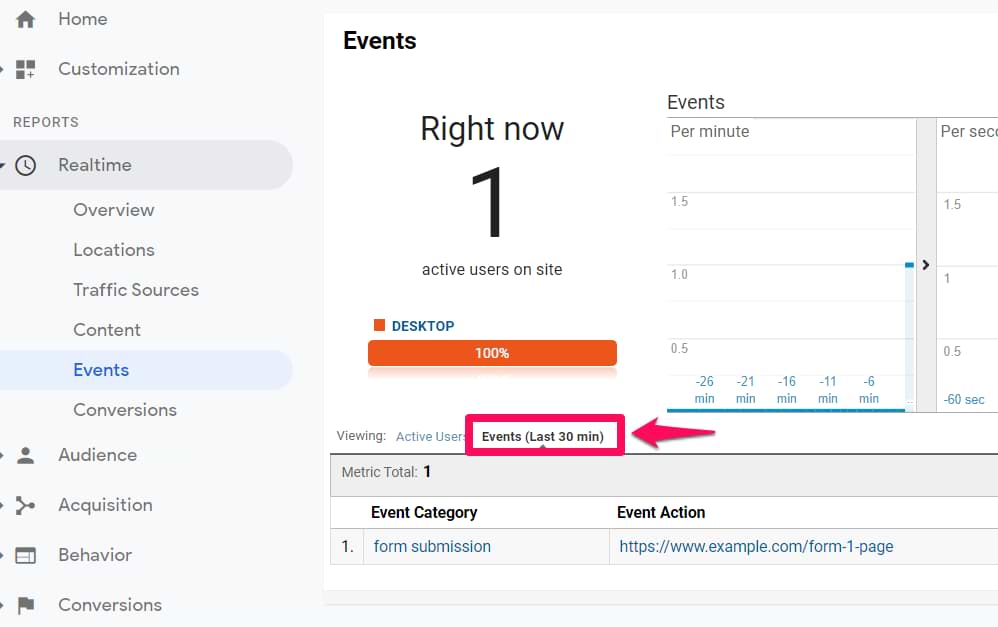Select the Events (Last 30 min) tab
The height and width of the screenshot is (627, 998).
543,437
